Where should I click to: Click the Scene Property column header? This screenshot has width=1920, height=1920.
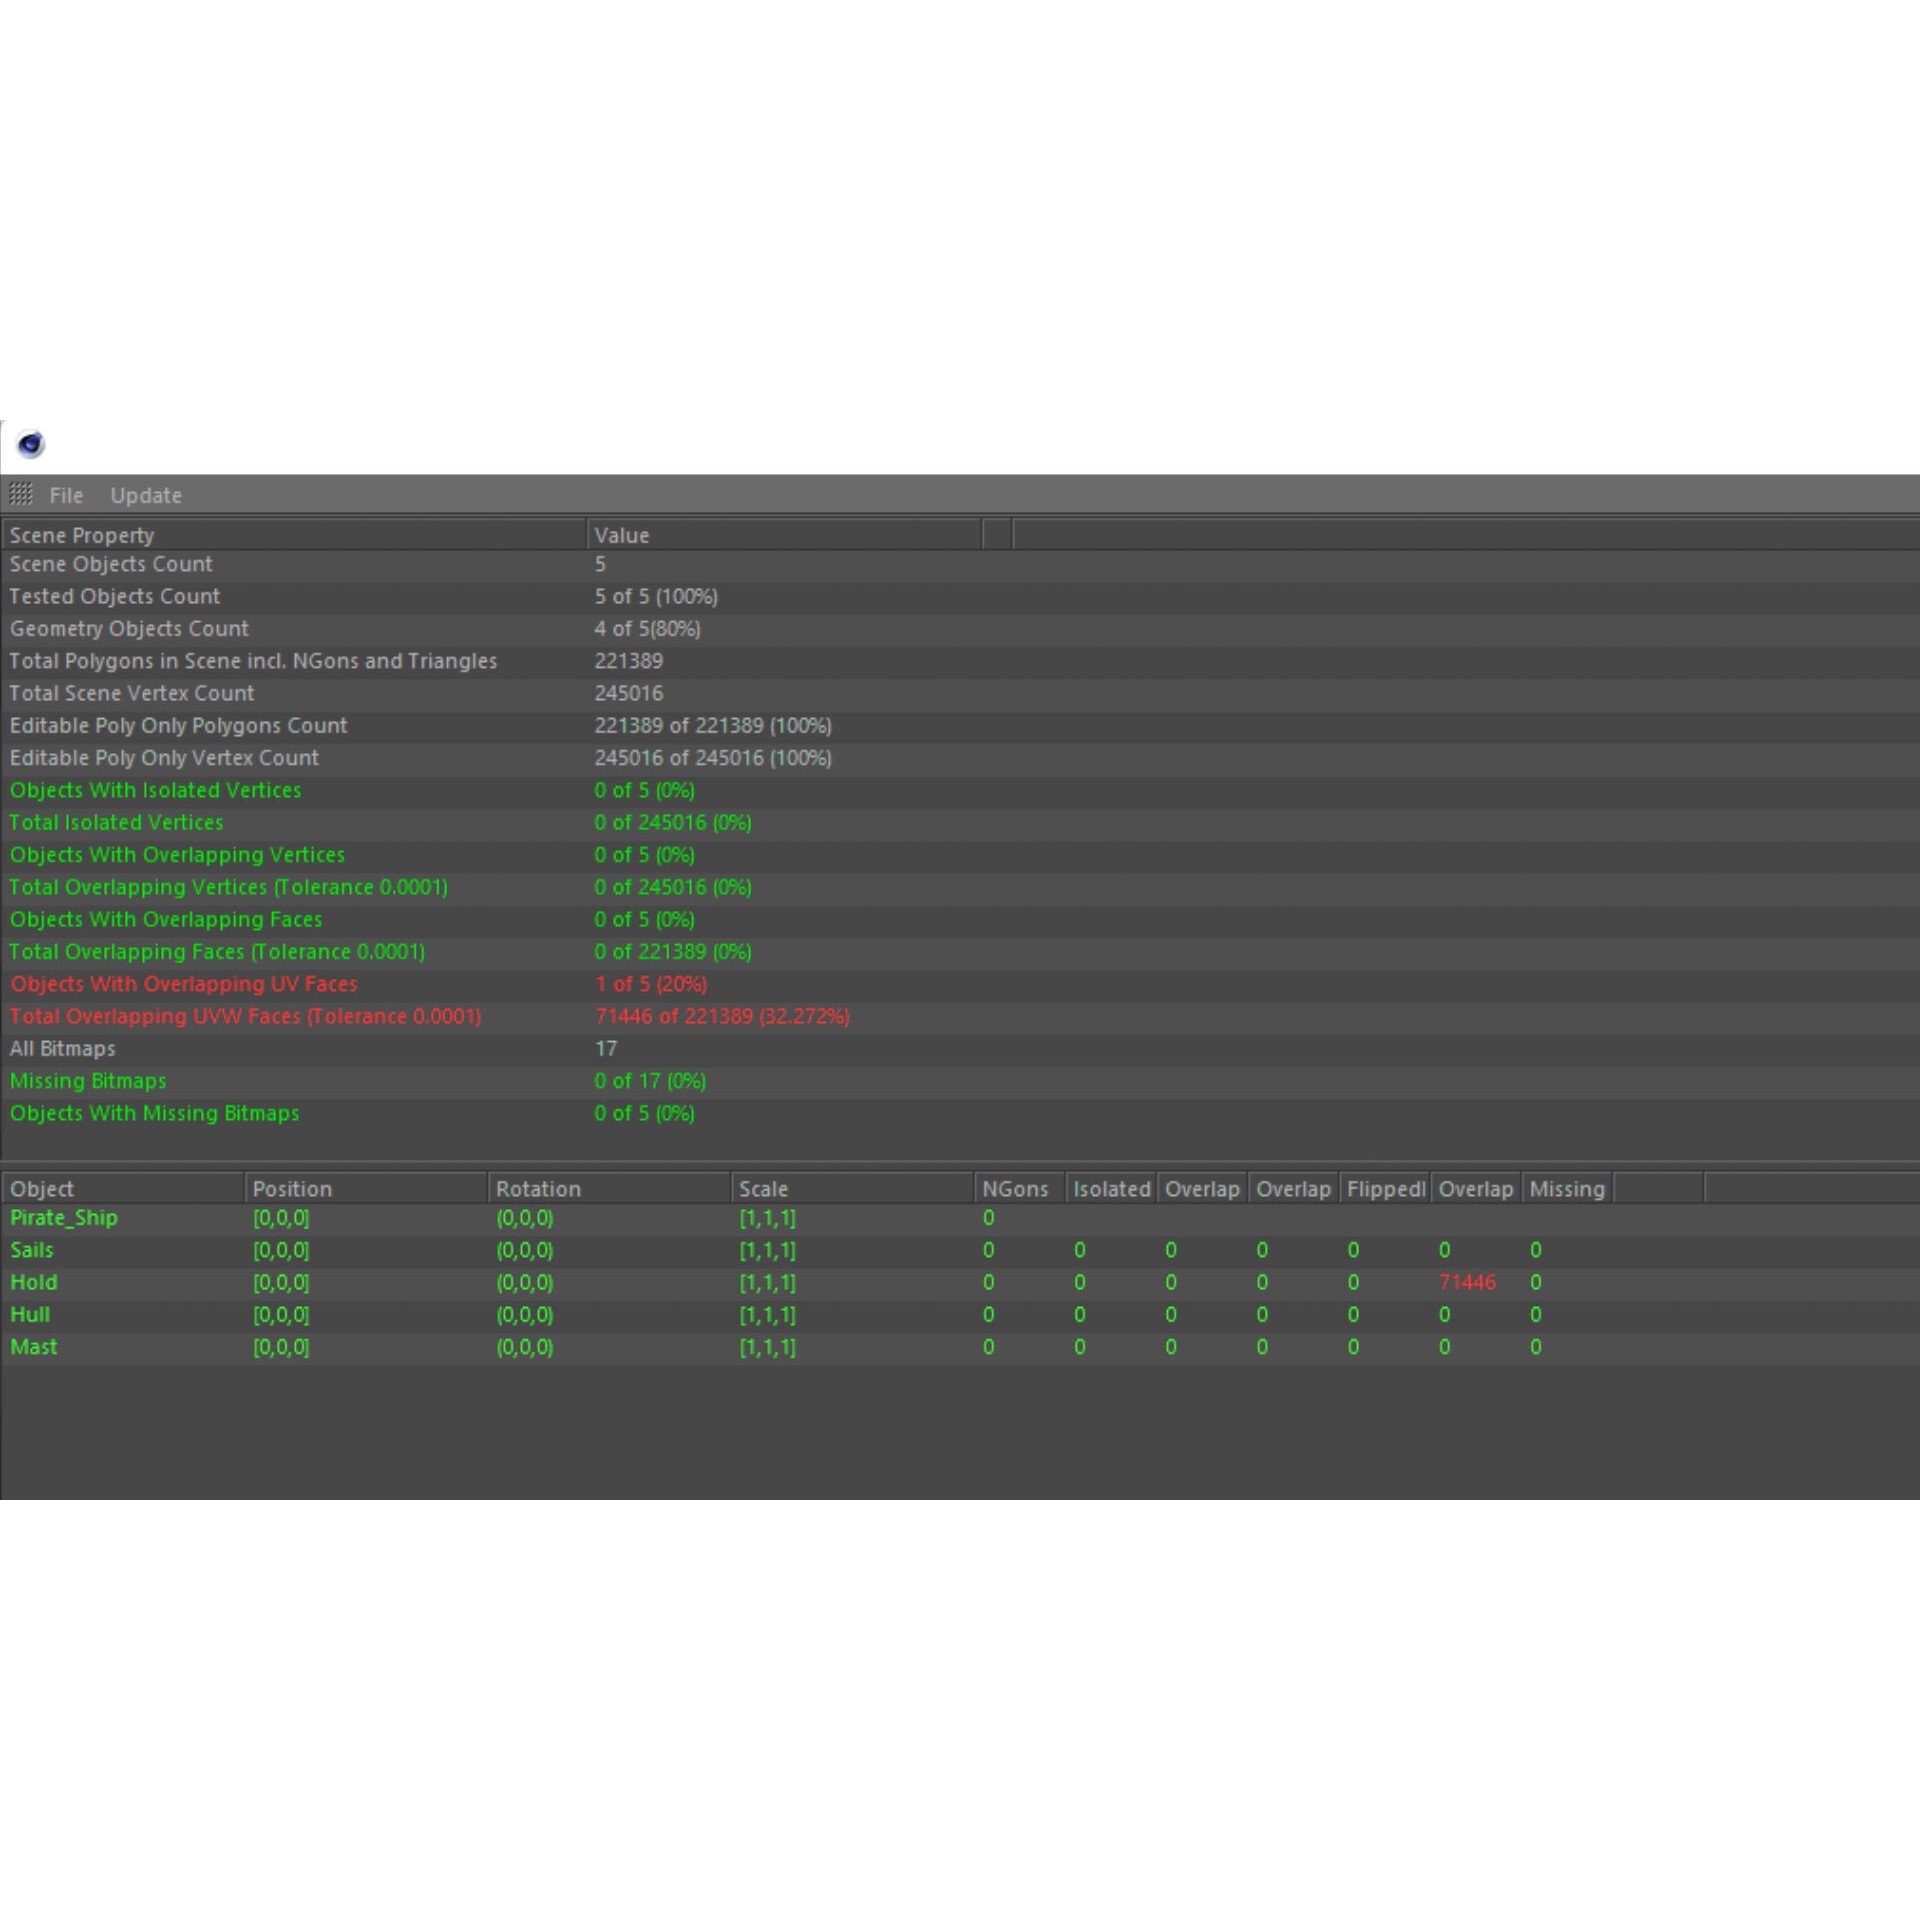point(82,535)
